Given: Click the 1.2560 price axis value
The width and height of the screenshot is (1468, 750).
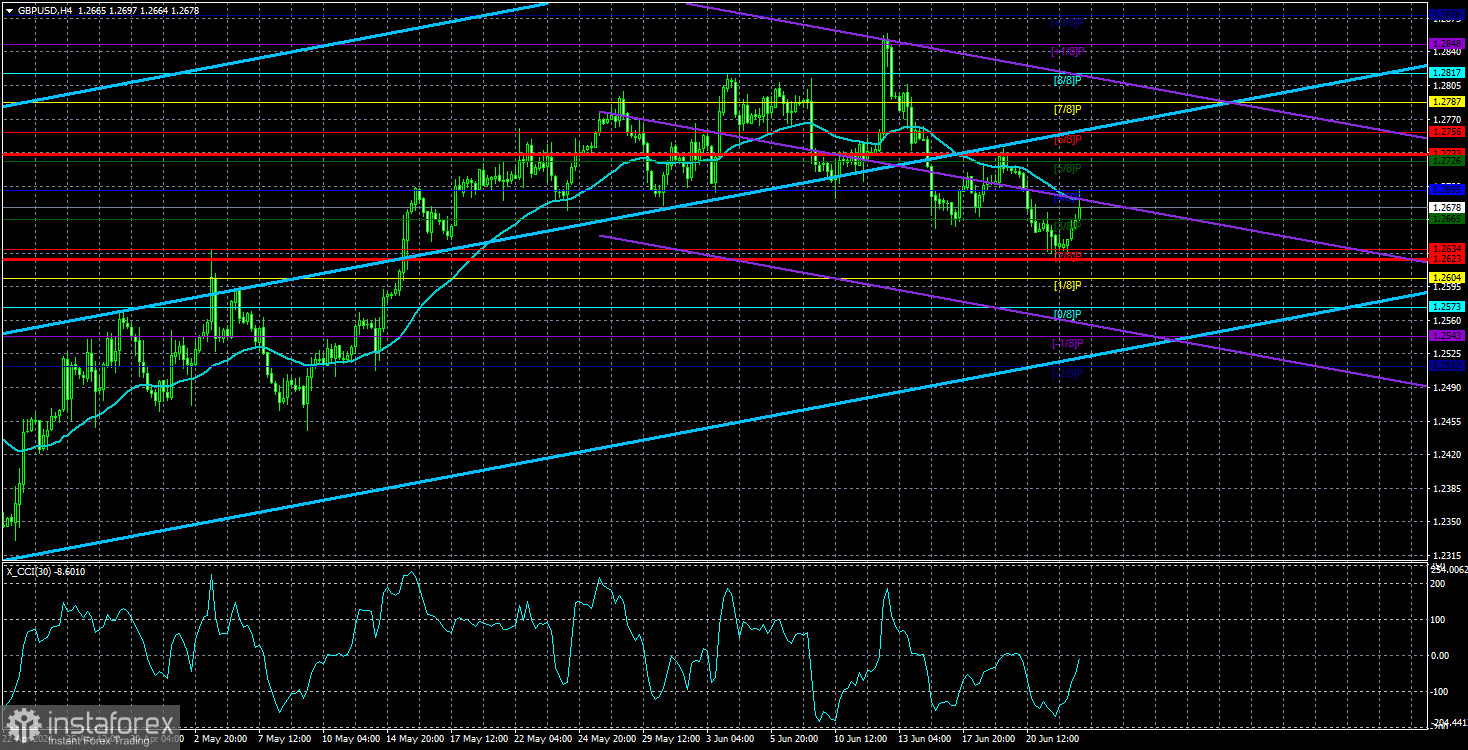Looking at the screenshot, I should (x=1447, y=320).
